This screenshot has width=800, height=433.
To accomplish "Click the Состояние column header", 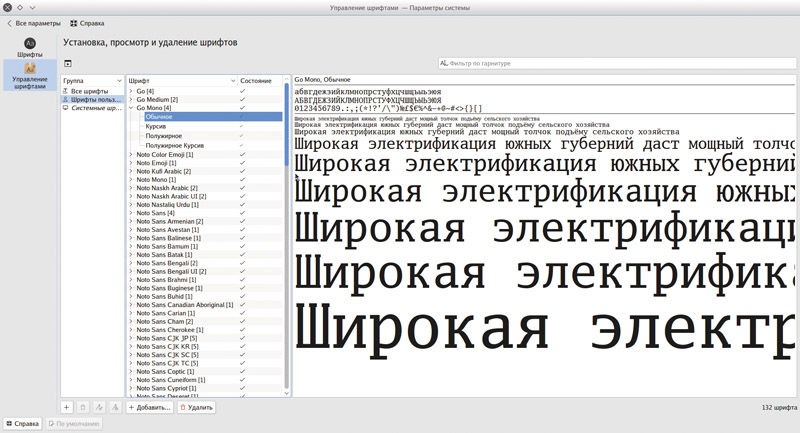I will pos(260,81).
